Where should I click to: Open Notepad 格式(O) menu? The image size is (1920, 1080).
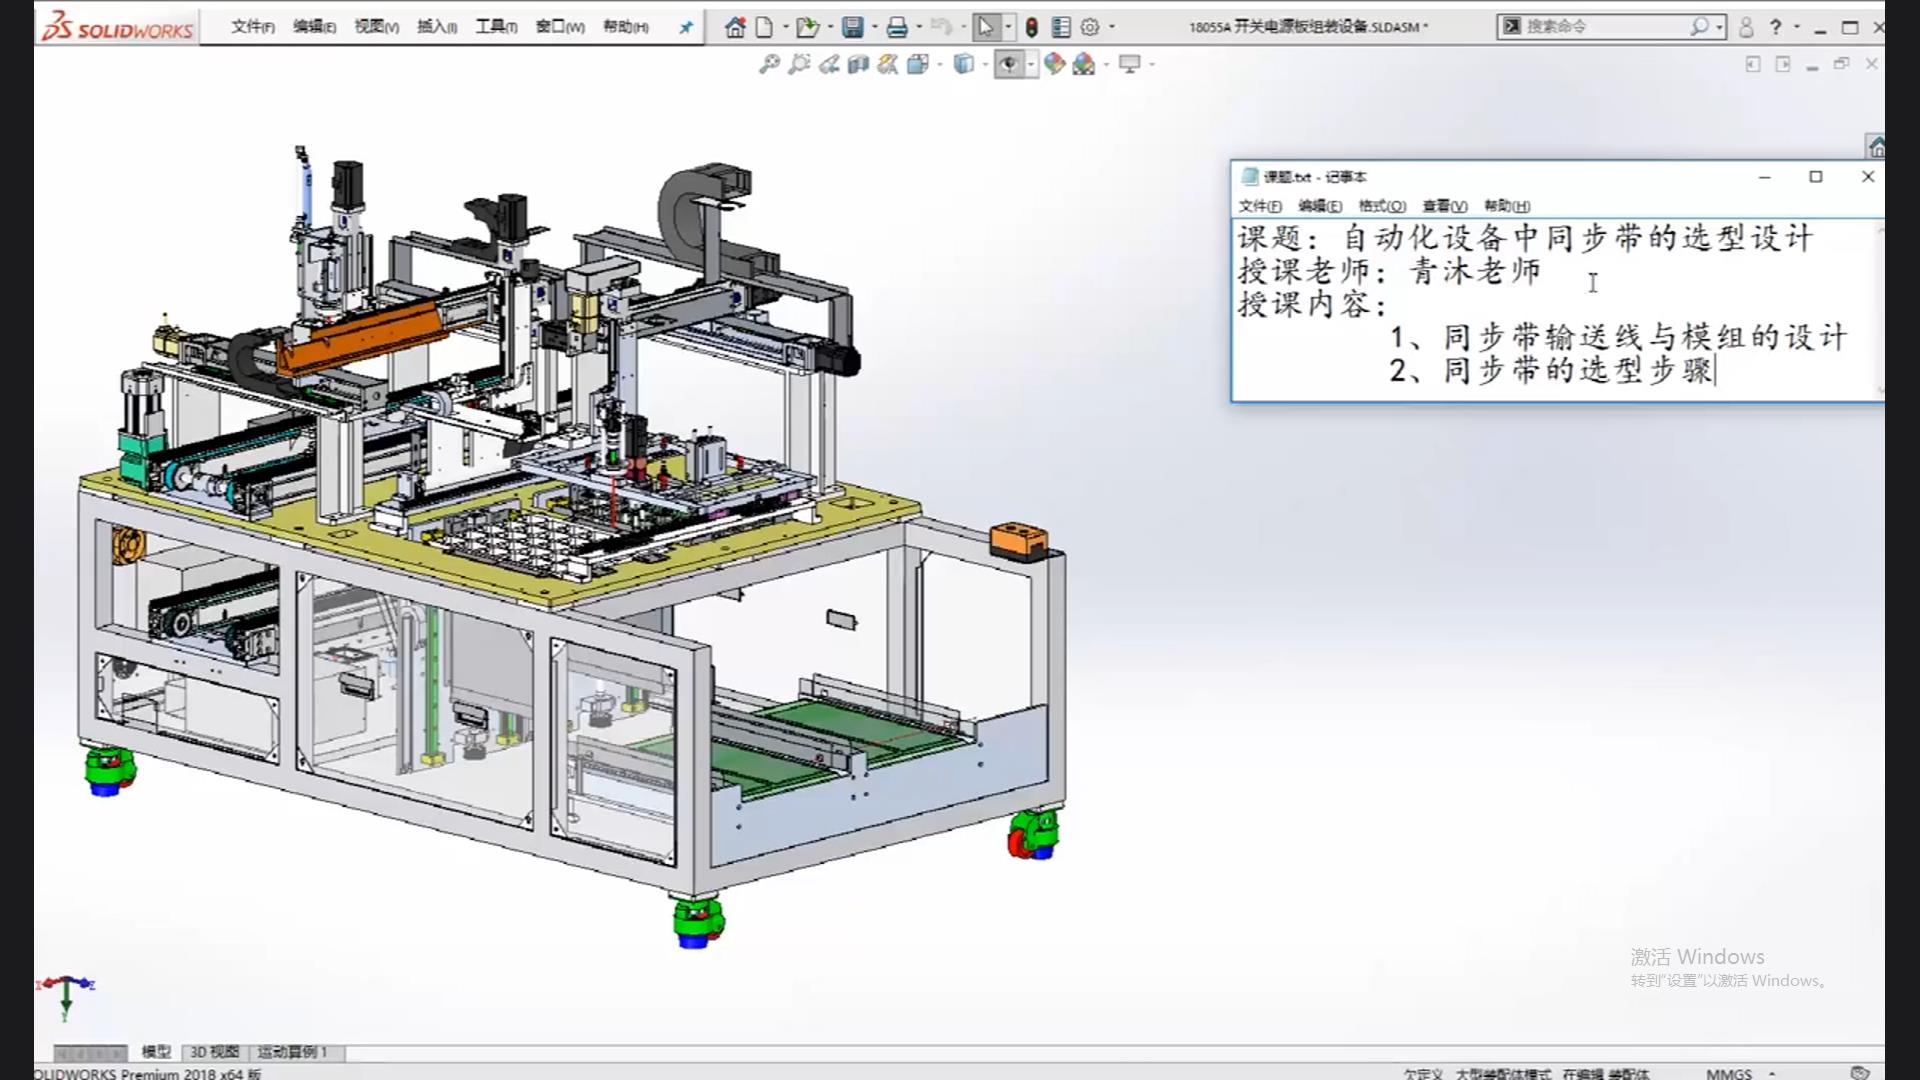point(1382,206)
